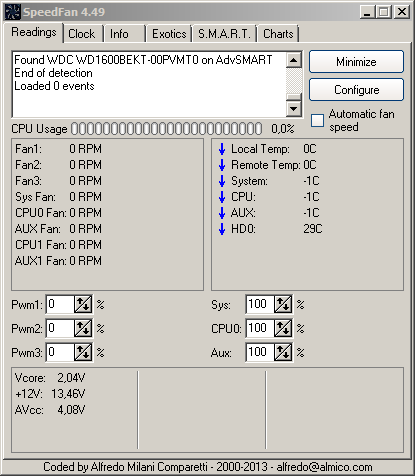Click the CPU0 Fan reading

click(x=58, y=213)
